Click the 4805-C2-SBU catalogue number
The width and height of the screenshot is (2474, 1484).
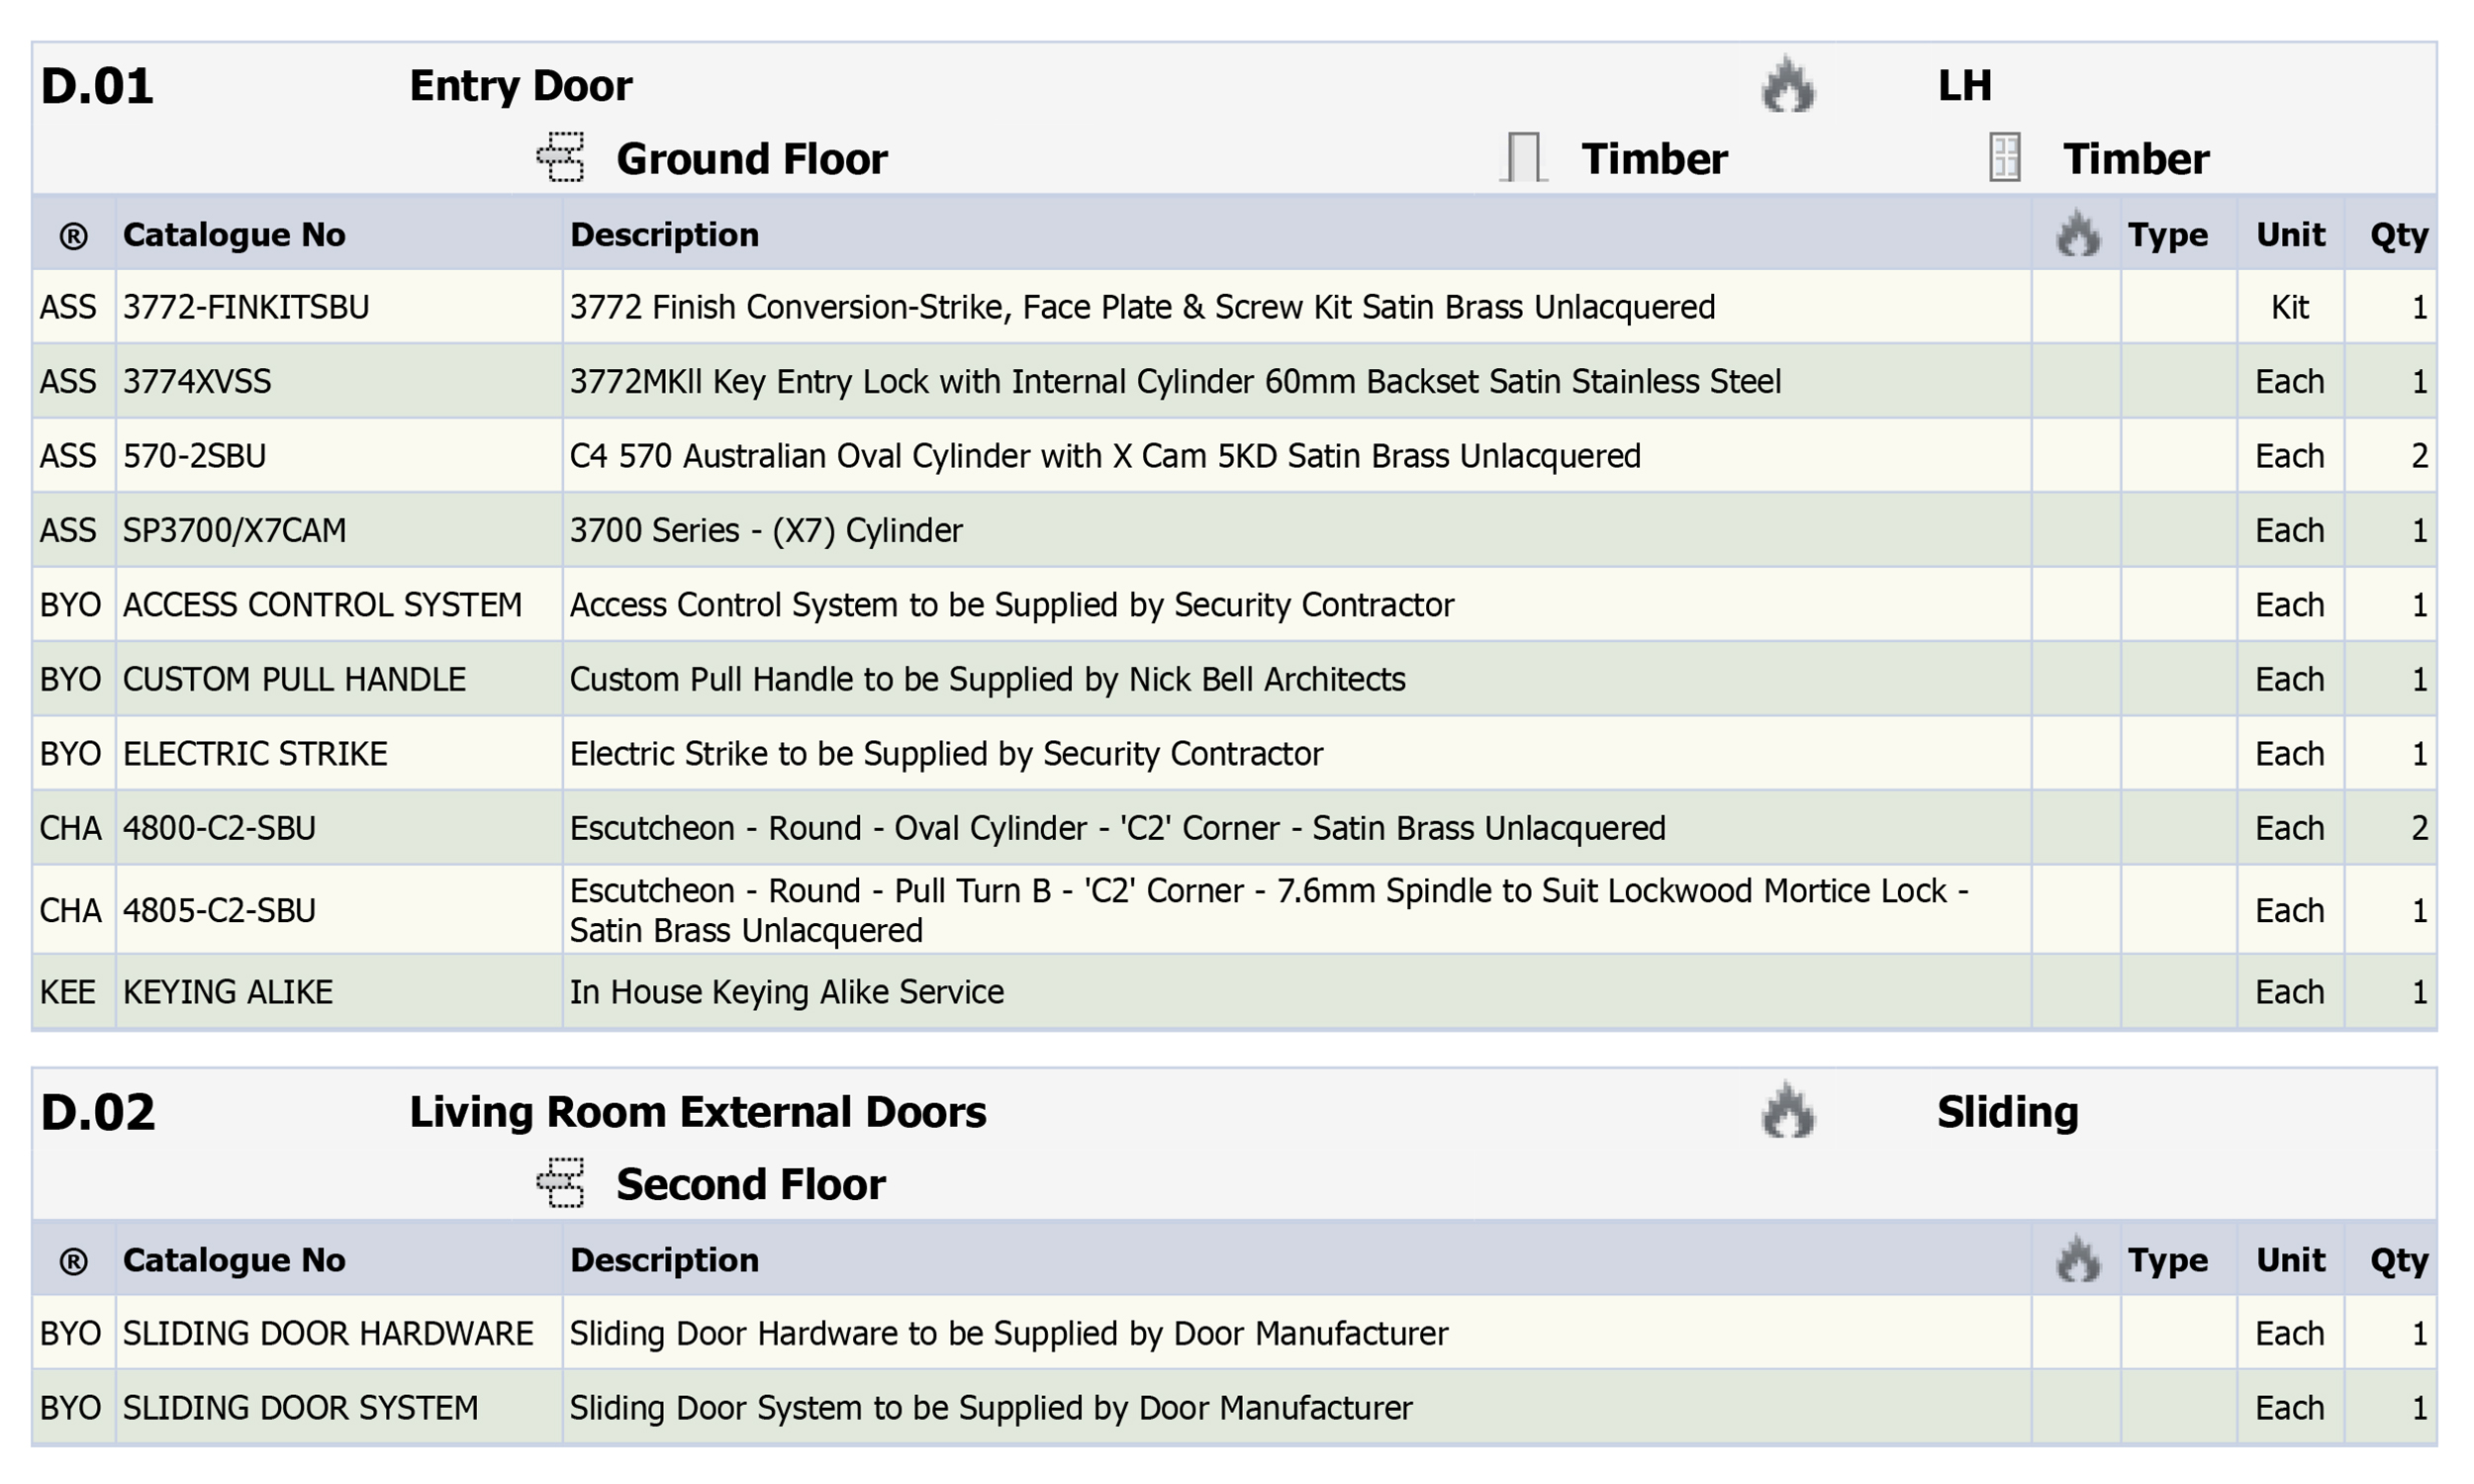pos(219,910)
